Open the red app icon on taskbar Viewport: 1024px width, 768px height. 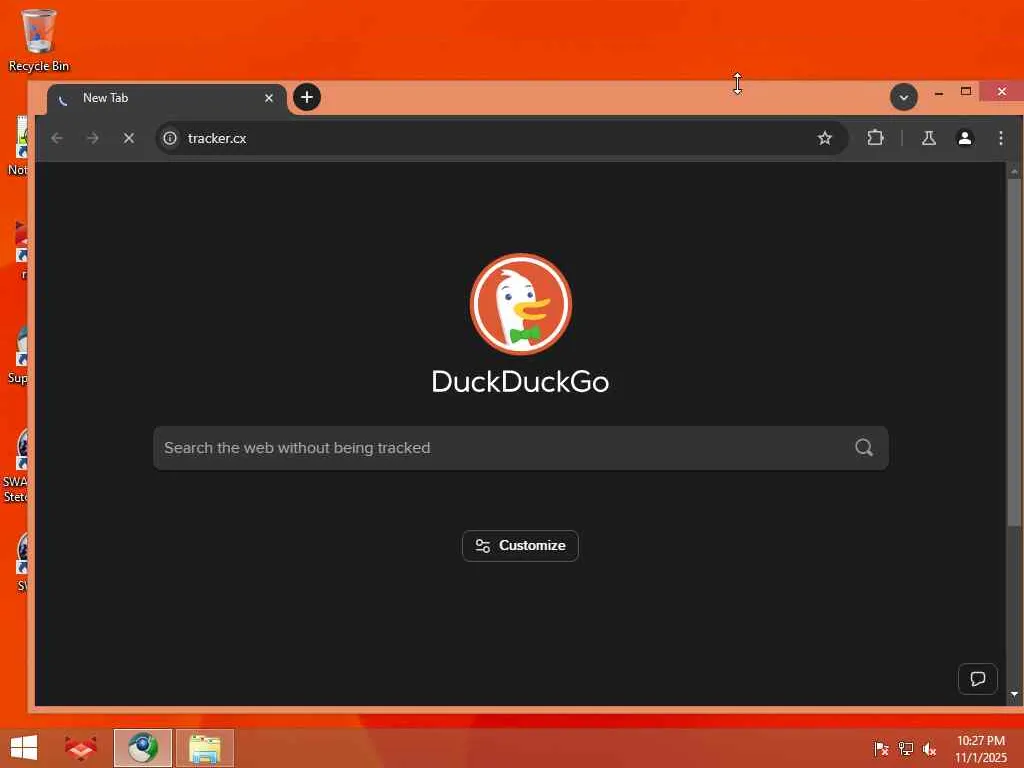coord(81,748)
